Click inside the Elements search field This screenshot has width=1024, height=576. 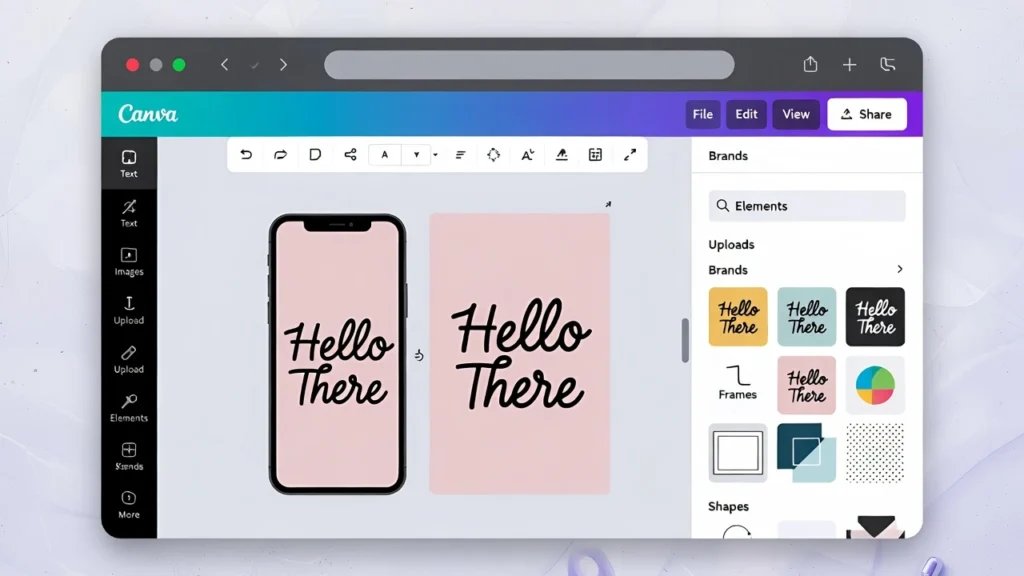coord(806,206)
